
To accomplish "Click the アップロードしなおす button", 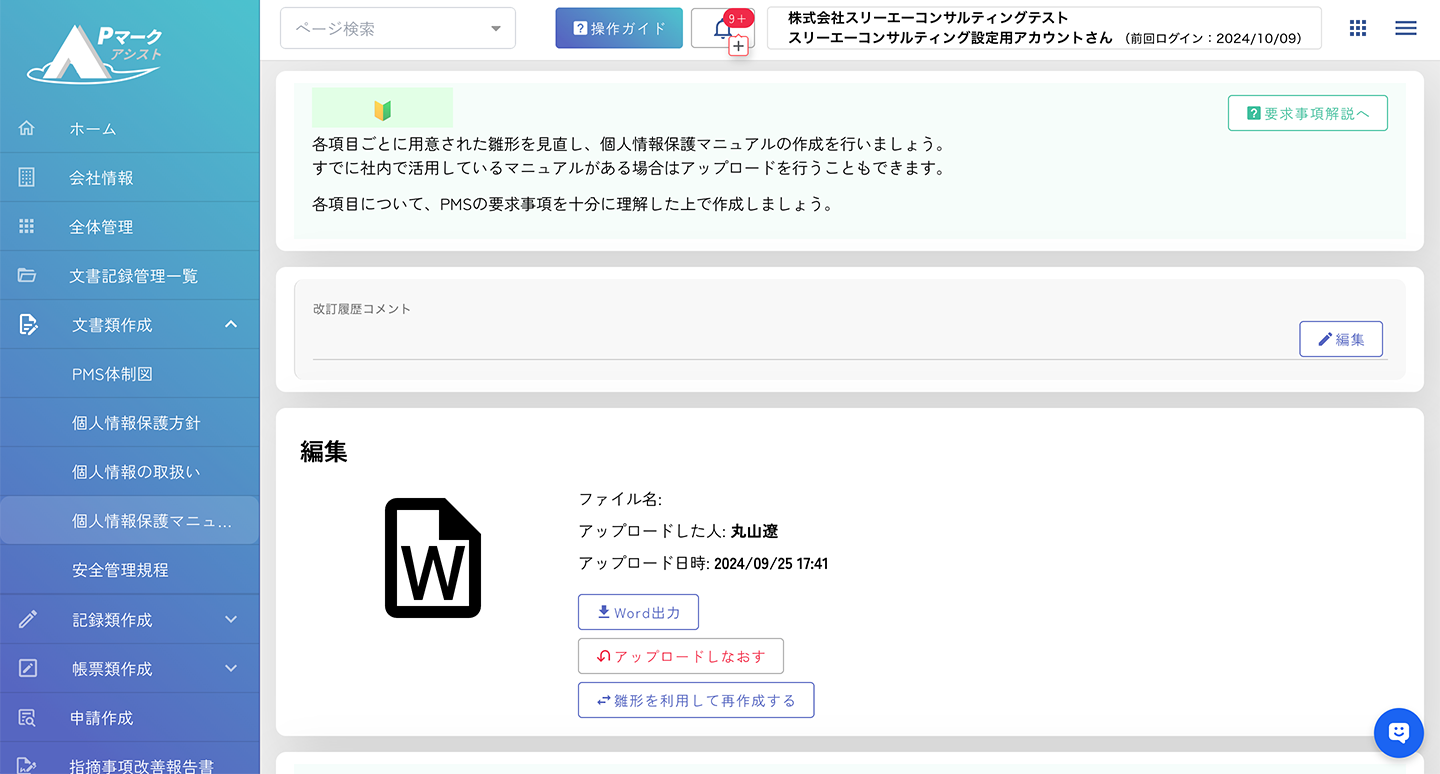I will pyautogui.click(x=680, y=656).
